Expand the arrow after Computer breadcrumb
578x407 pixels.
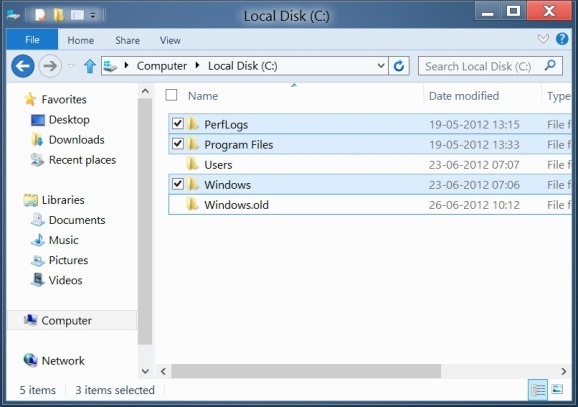(x=198, y=66)
